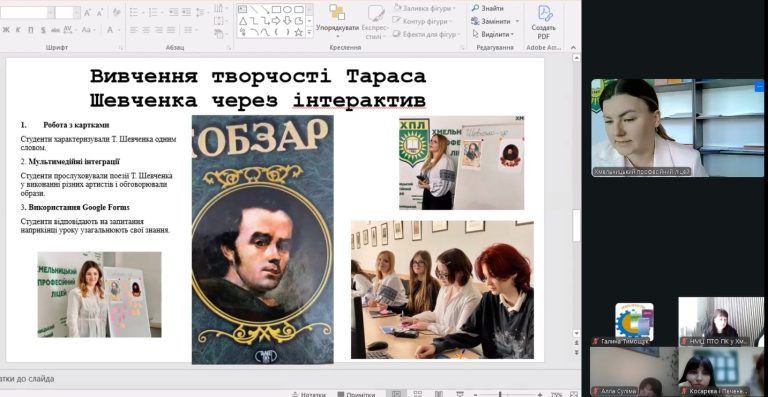The height and width of the screenshot is (397, 768).
Task: Open Експрес-стилі quick styles
Action: [376, 23]
